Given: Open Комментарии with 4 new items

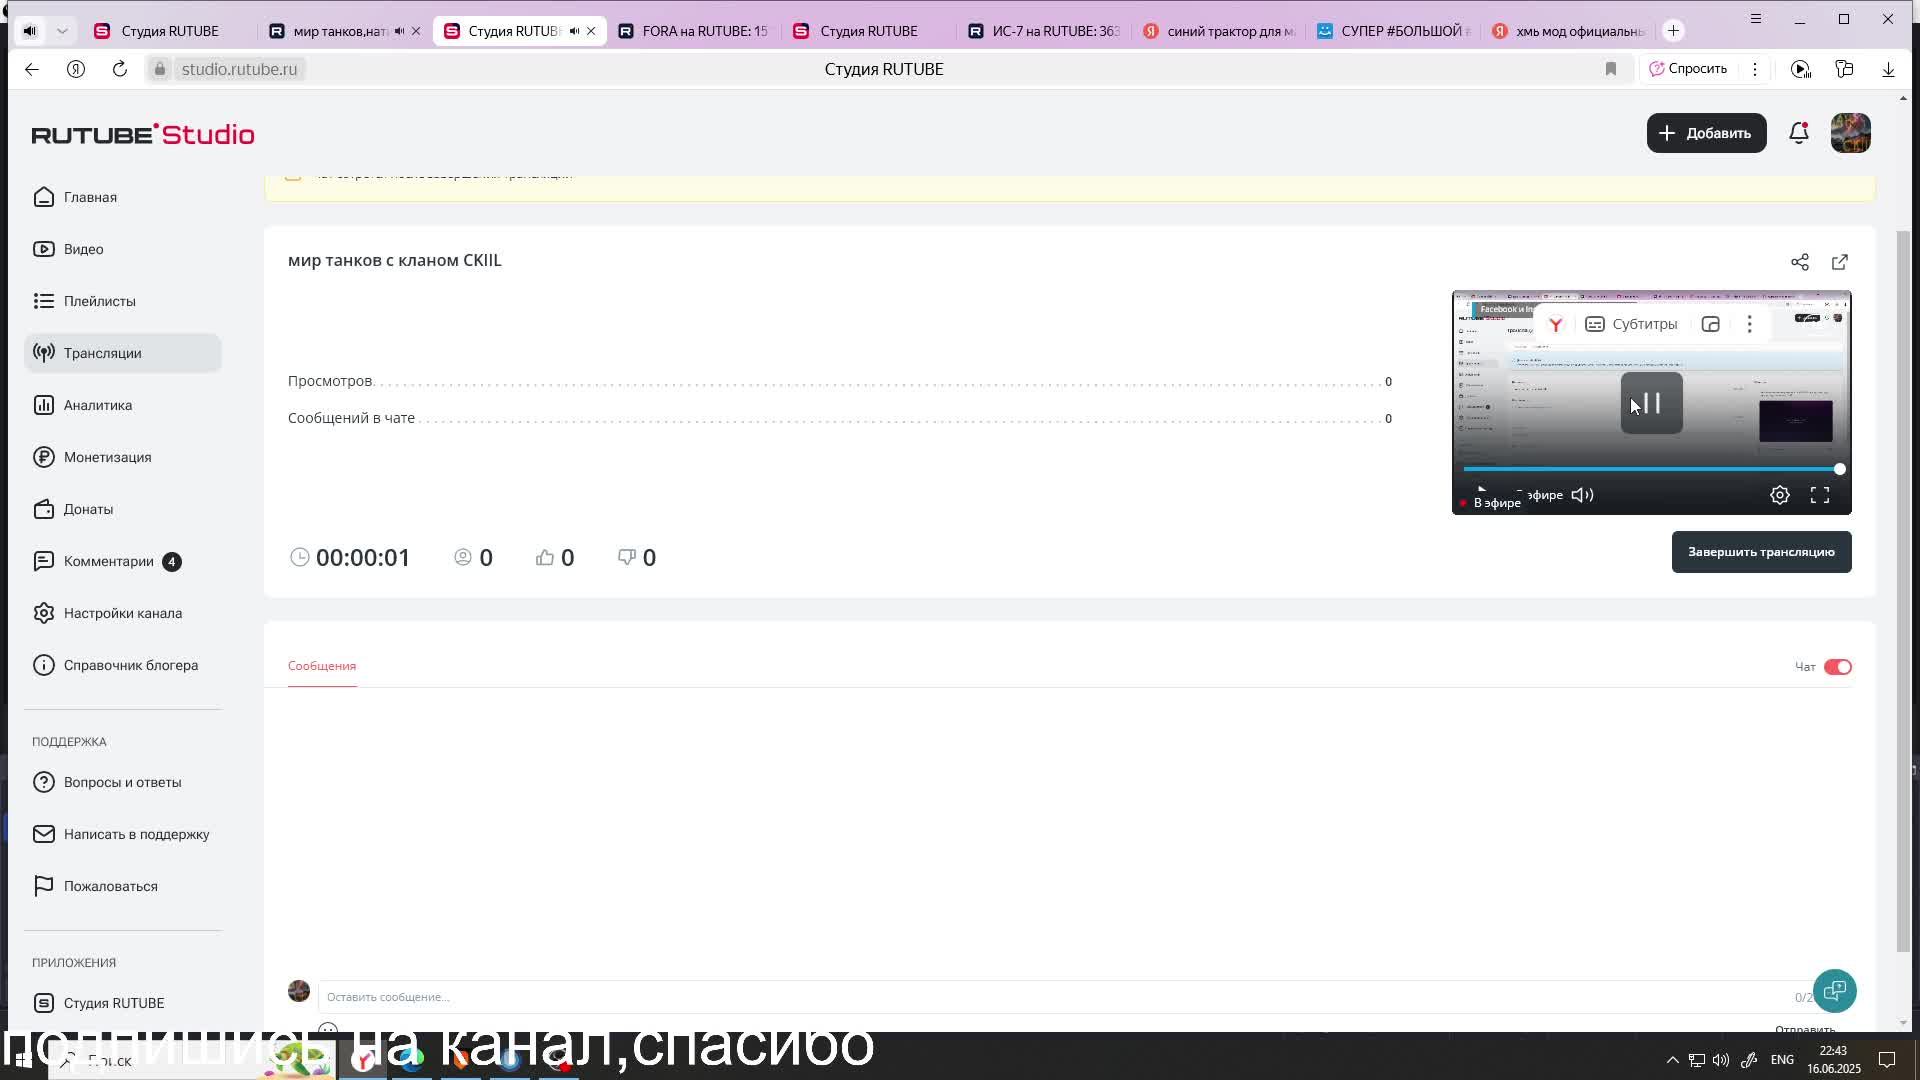Looking at the screenshot, I should [122, 561].
